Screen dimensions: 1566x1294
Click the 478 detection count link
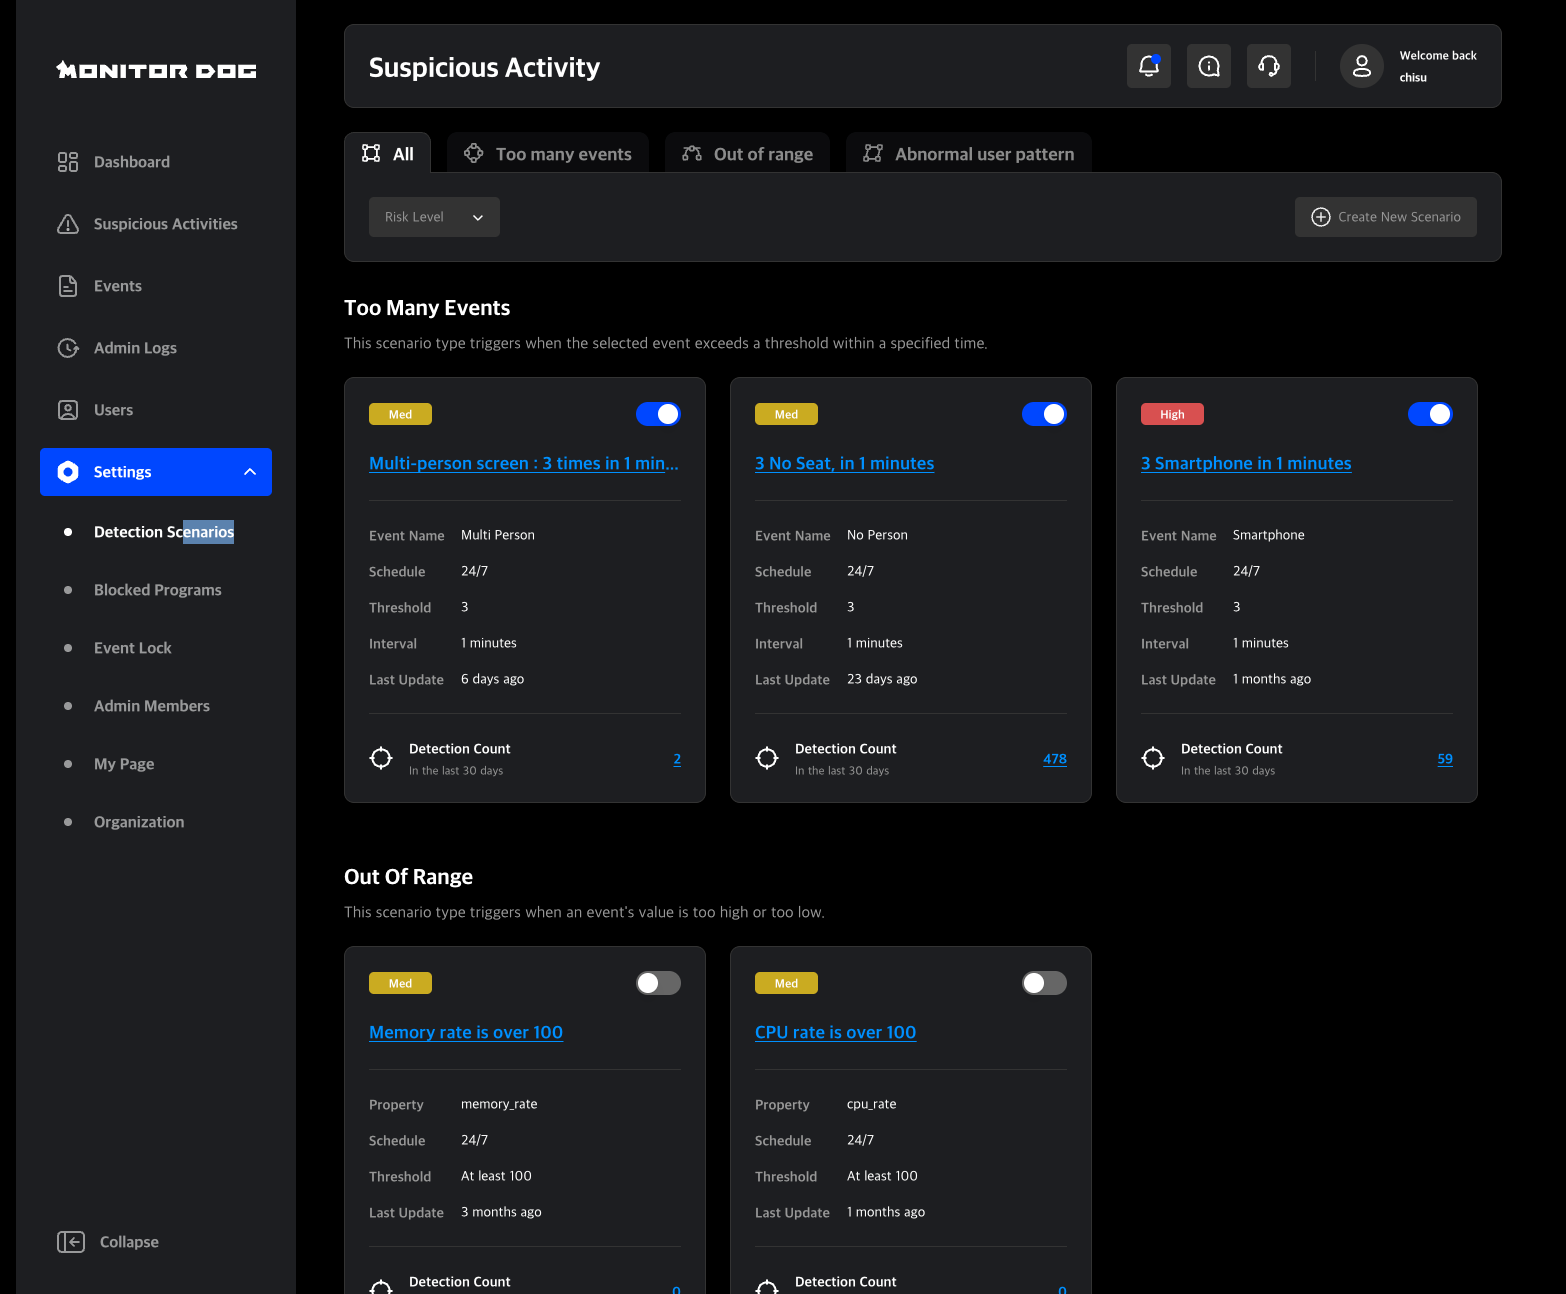point(1054,759)
